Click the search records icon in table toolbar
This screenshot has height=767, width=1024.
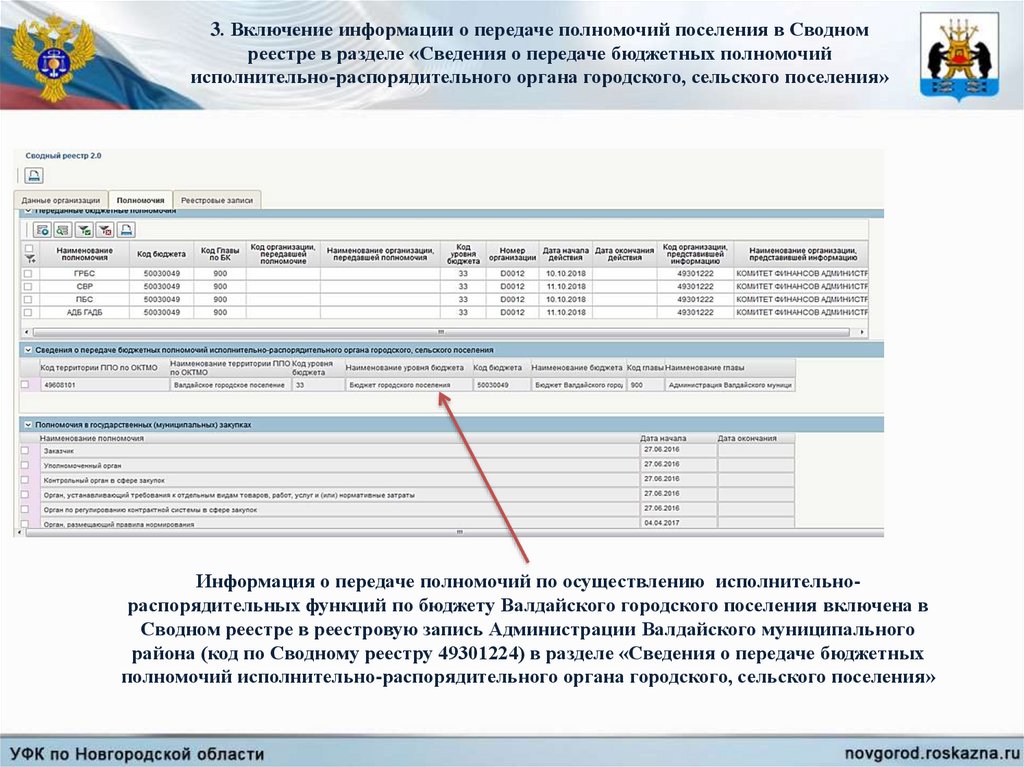coord(62,229)
